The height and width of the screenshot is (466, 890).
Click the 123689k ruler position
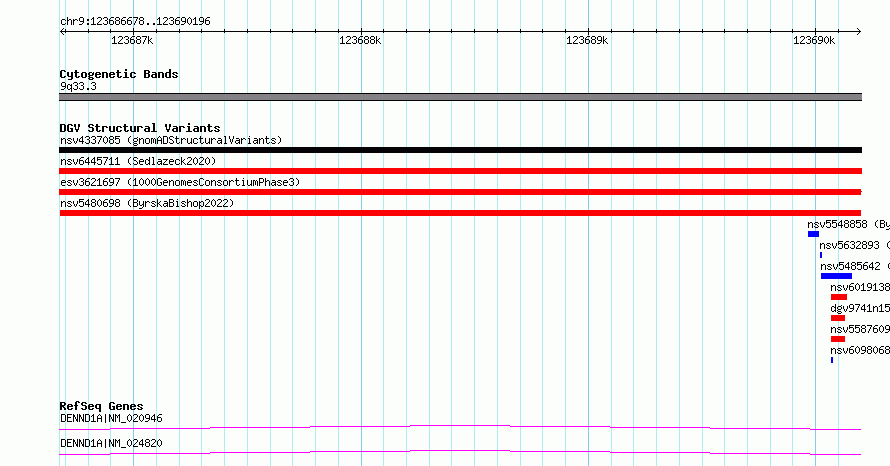coord(587,40)
